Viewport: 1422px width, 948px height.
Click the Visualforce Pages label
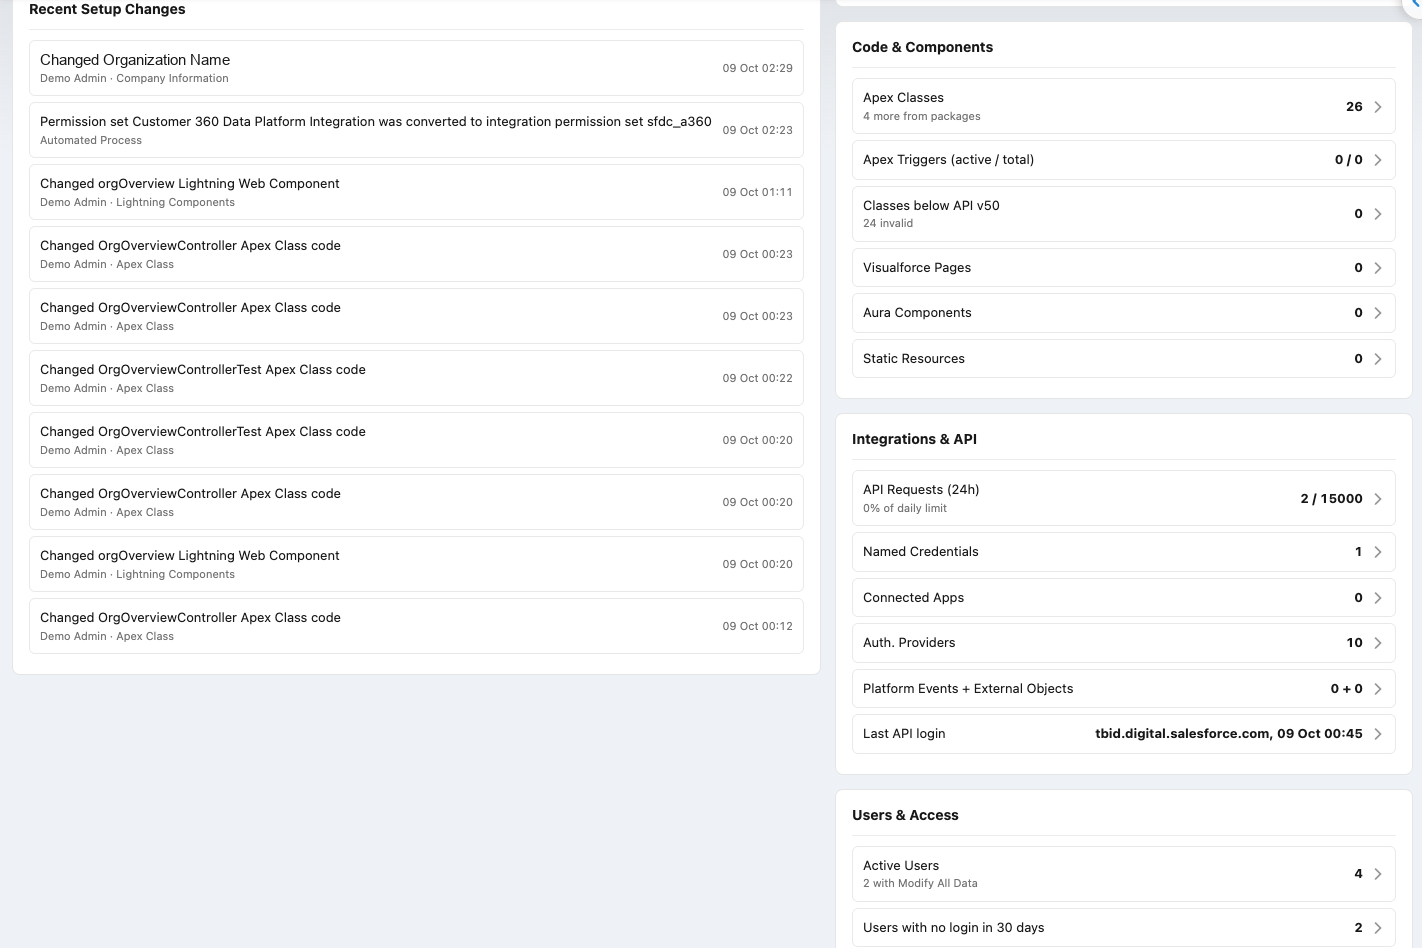click(x=917, y=268)
